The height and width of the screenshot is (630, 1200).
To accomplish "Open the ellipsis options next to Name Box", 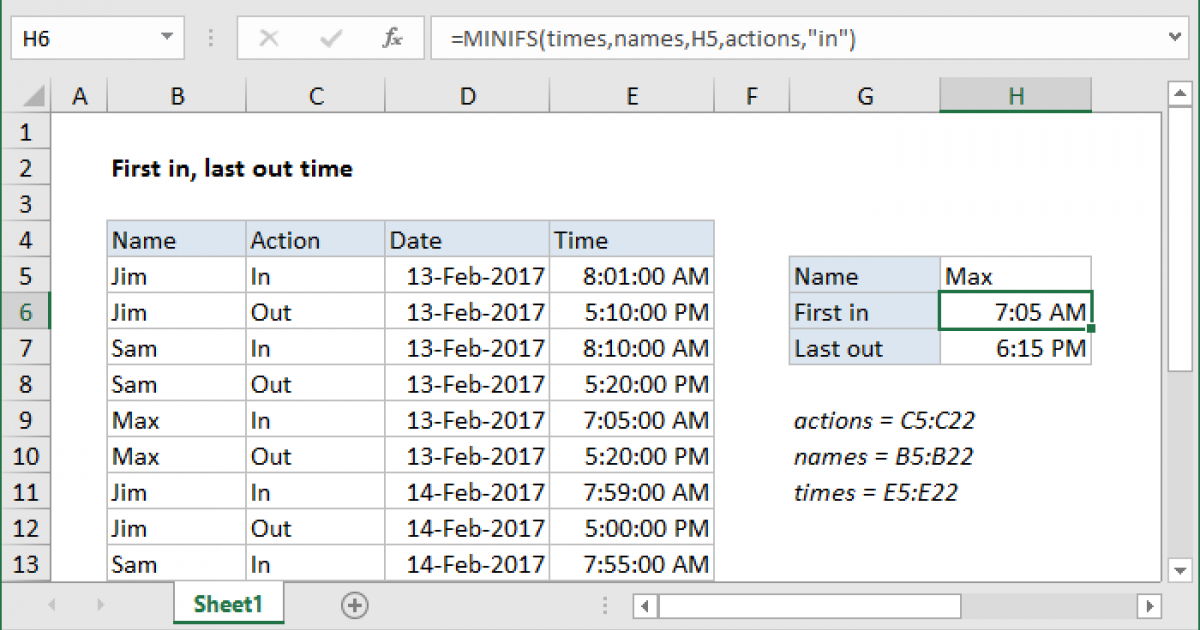I will [210, 37].
